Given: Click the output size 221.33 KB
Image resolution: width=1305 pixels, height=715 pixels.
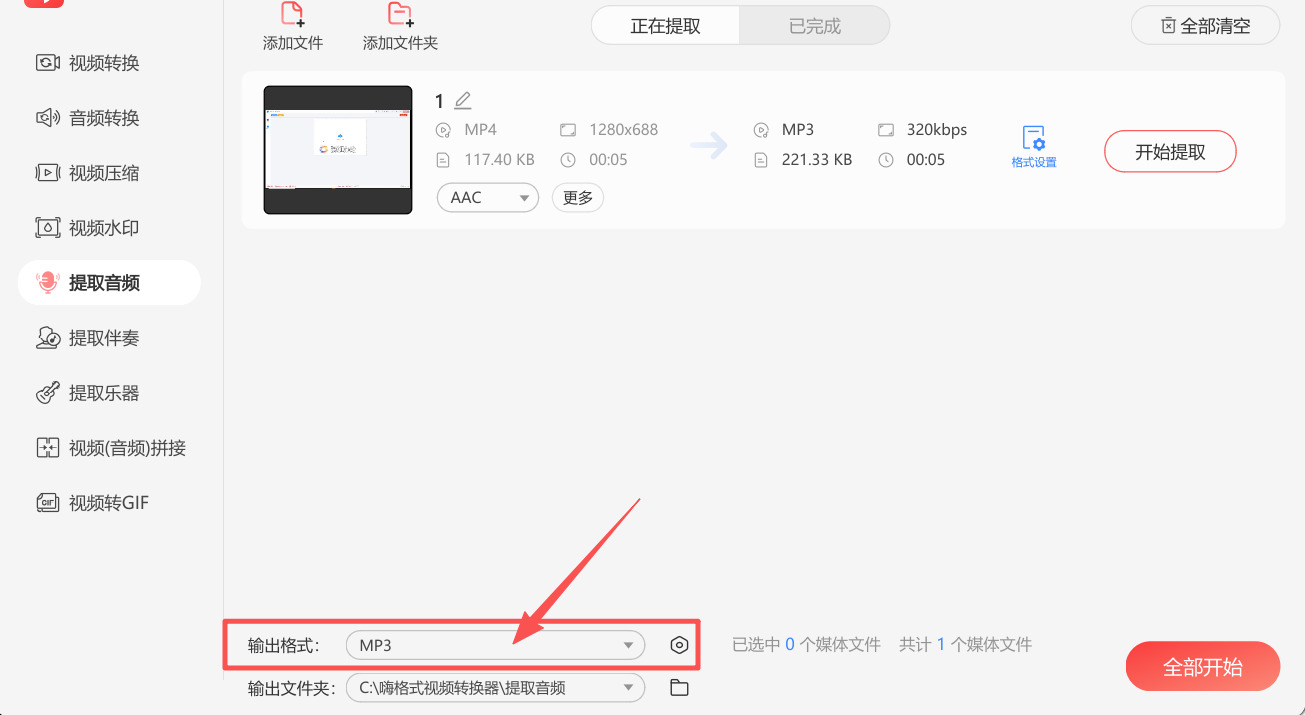Looking at the screenshot, I should [x=817, y=160].
